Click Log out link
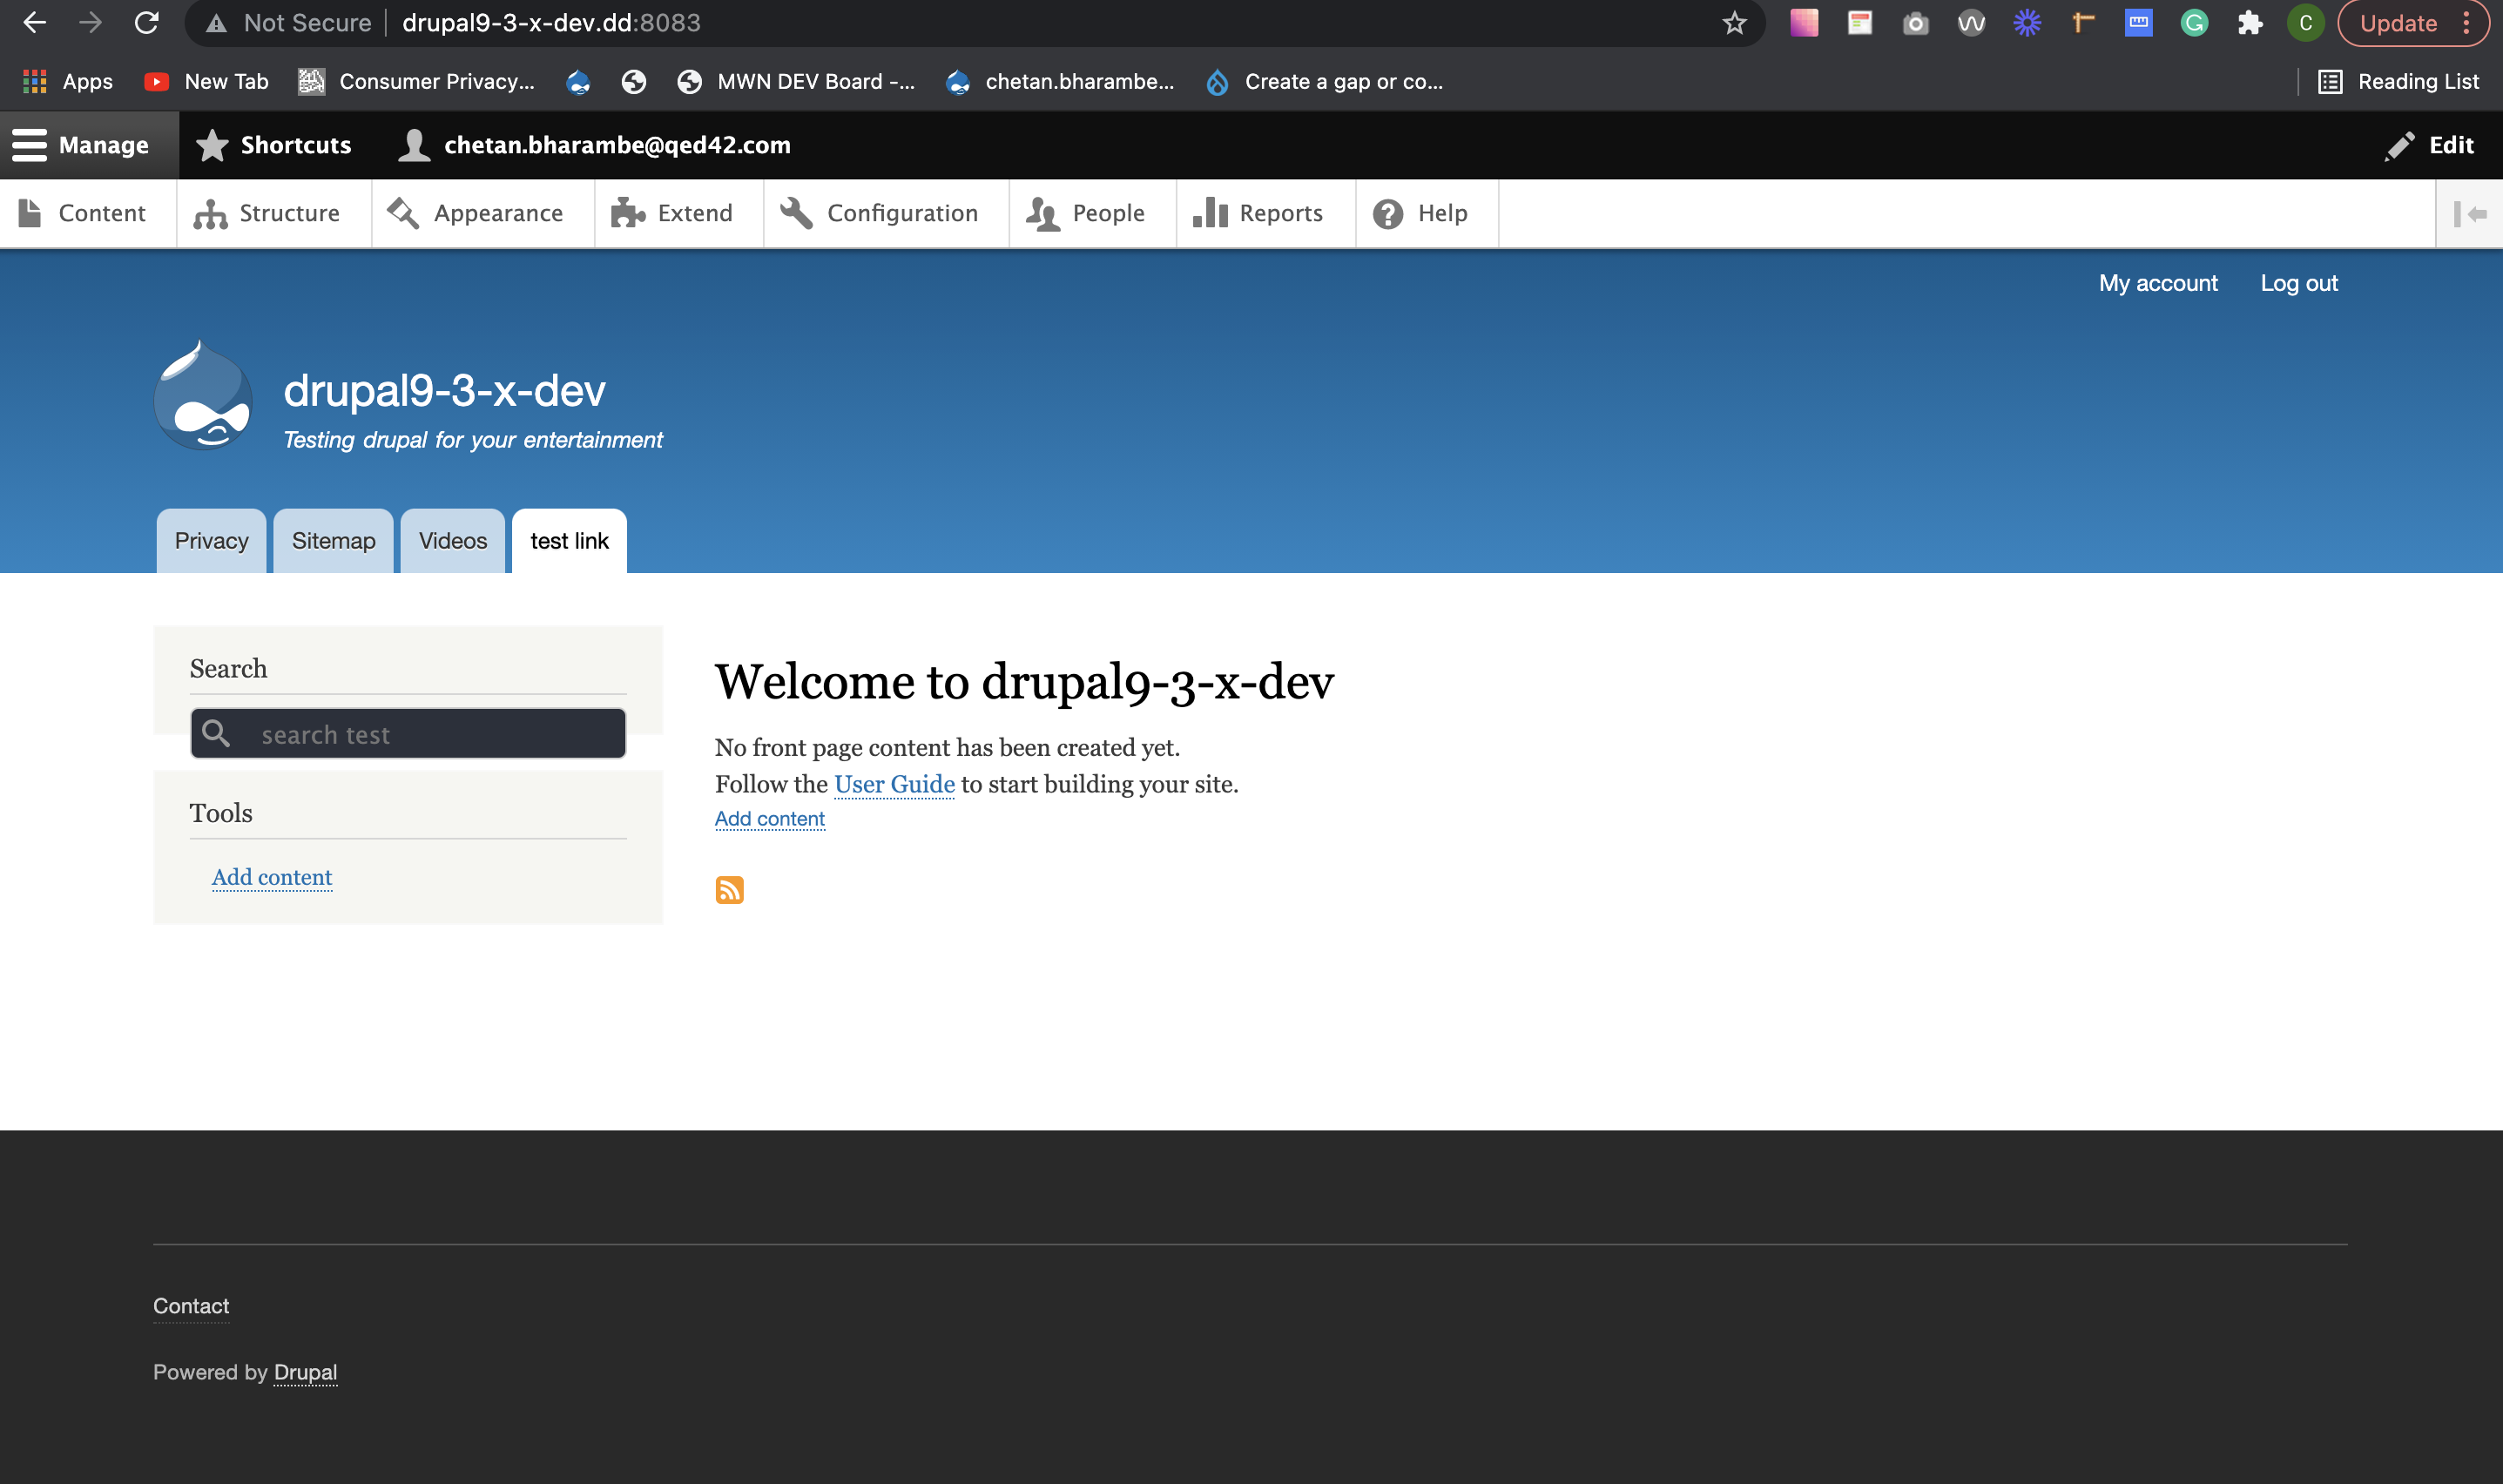 2298,283
